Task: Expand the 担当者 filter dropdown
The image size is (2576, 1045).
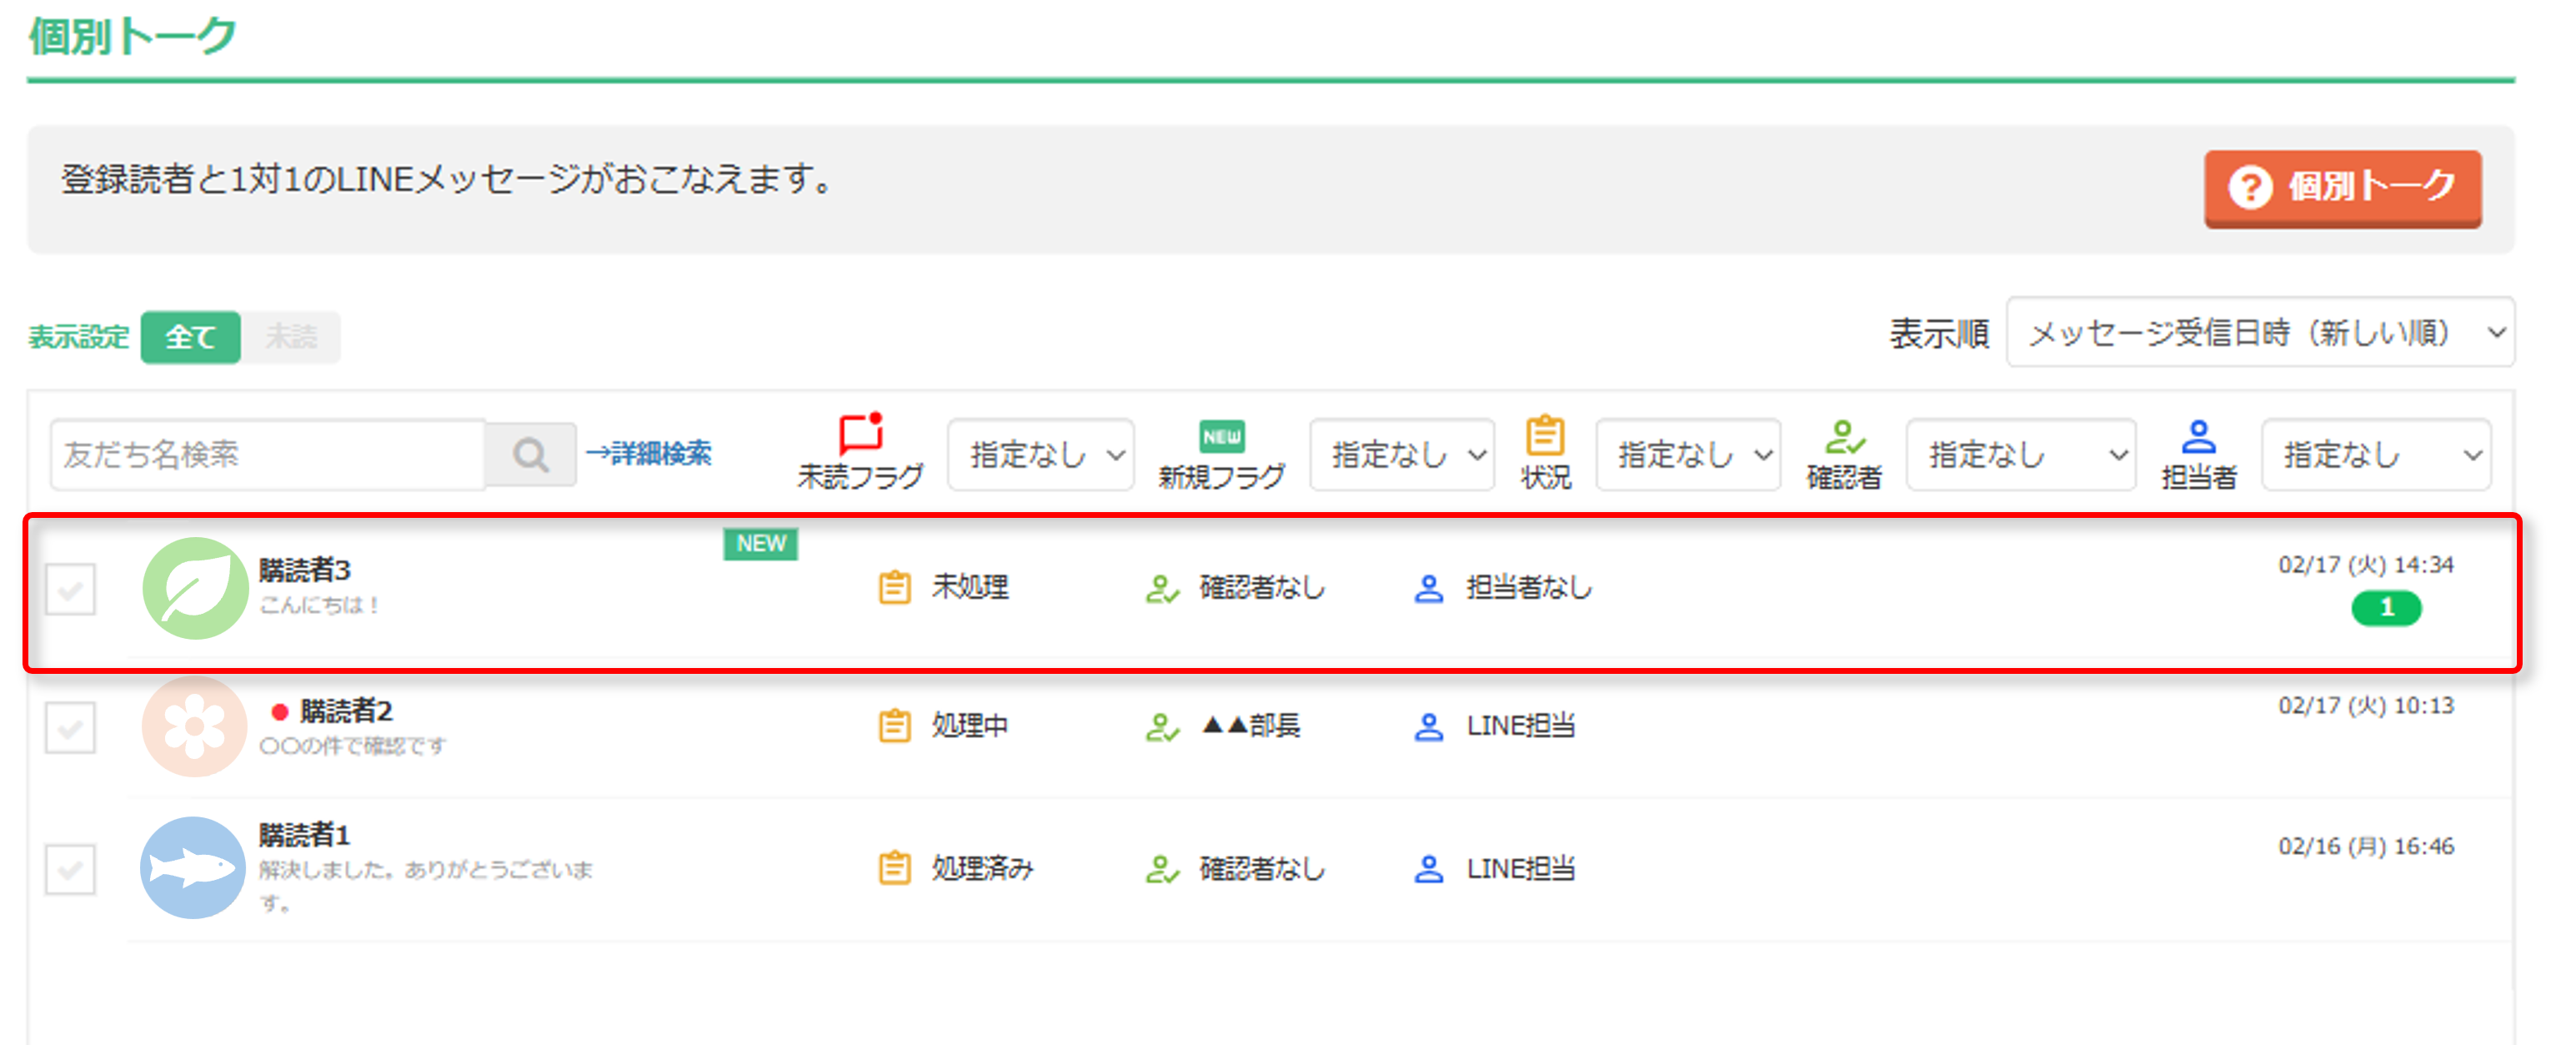Action: pyautogui.click(x=2375, y=455)
